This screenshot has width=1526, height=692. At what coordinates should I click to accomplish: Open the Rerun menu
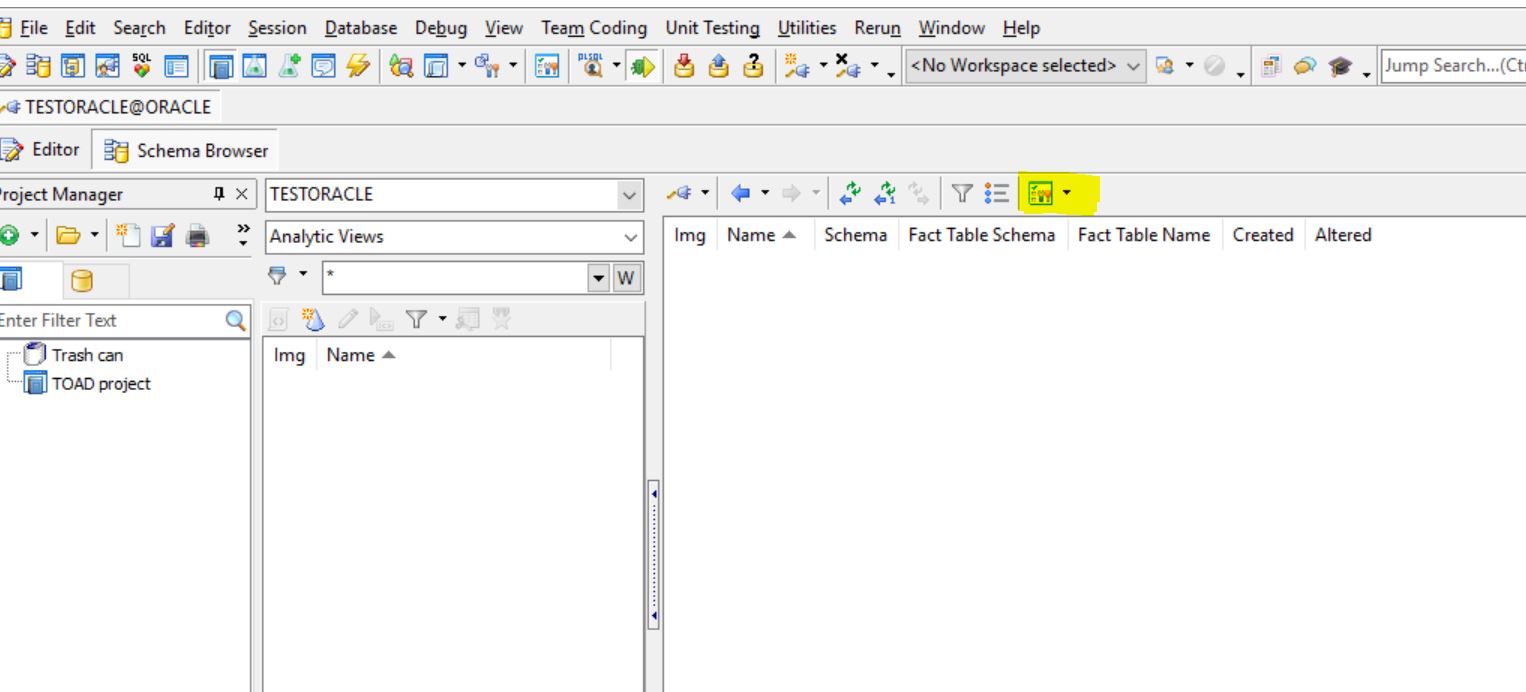(x=877, y=28)
